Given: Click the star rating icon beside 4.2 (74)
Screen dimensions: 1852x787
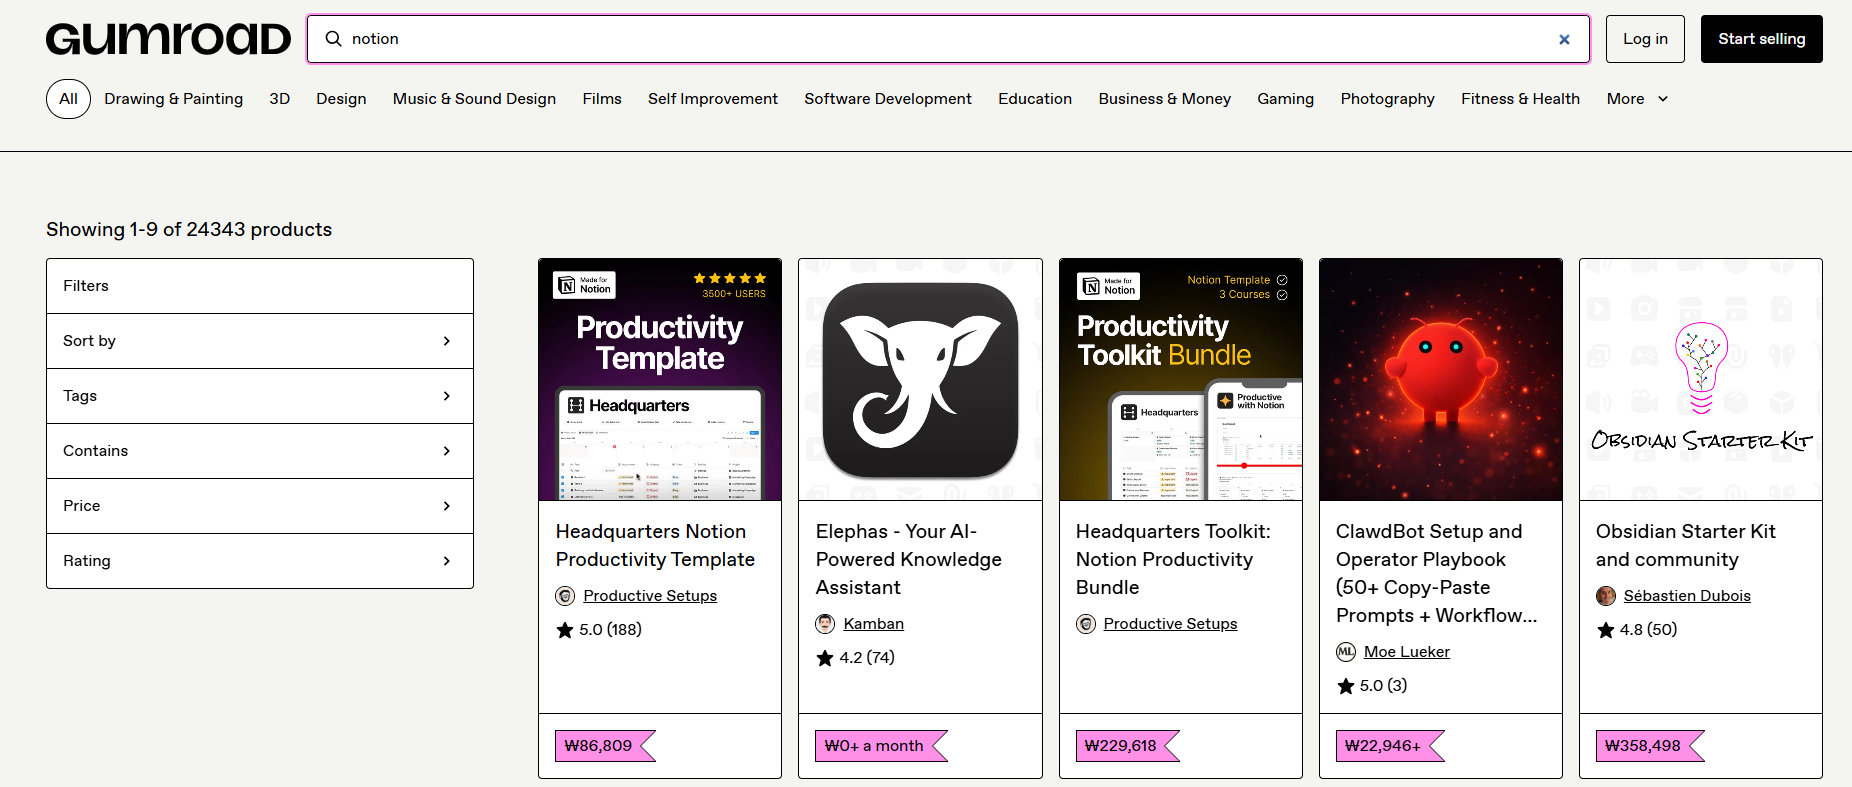Looking at the screenshot, I should 825,658.
